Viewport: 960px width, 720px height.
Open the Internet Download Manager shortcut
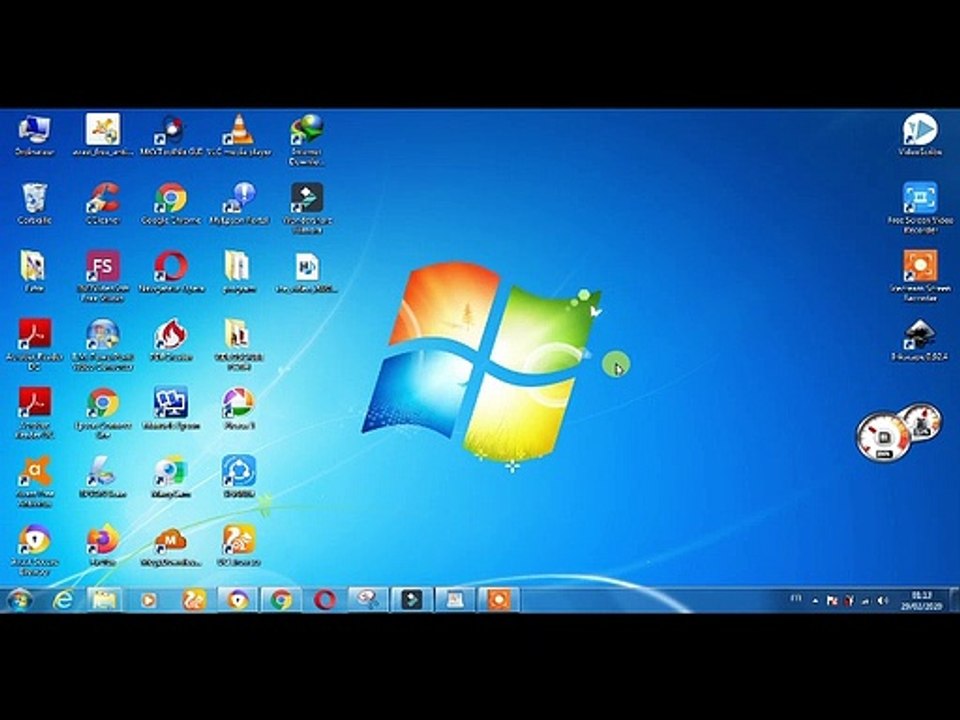coord(307,140)
